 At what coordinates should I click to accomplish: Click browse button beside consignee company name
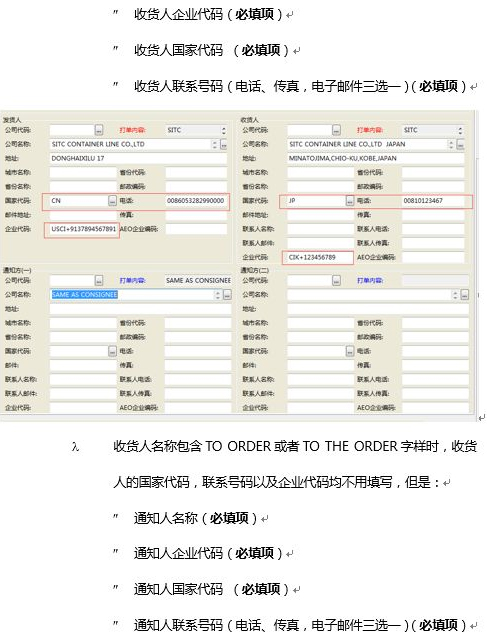click(460, 144)
